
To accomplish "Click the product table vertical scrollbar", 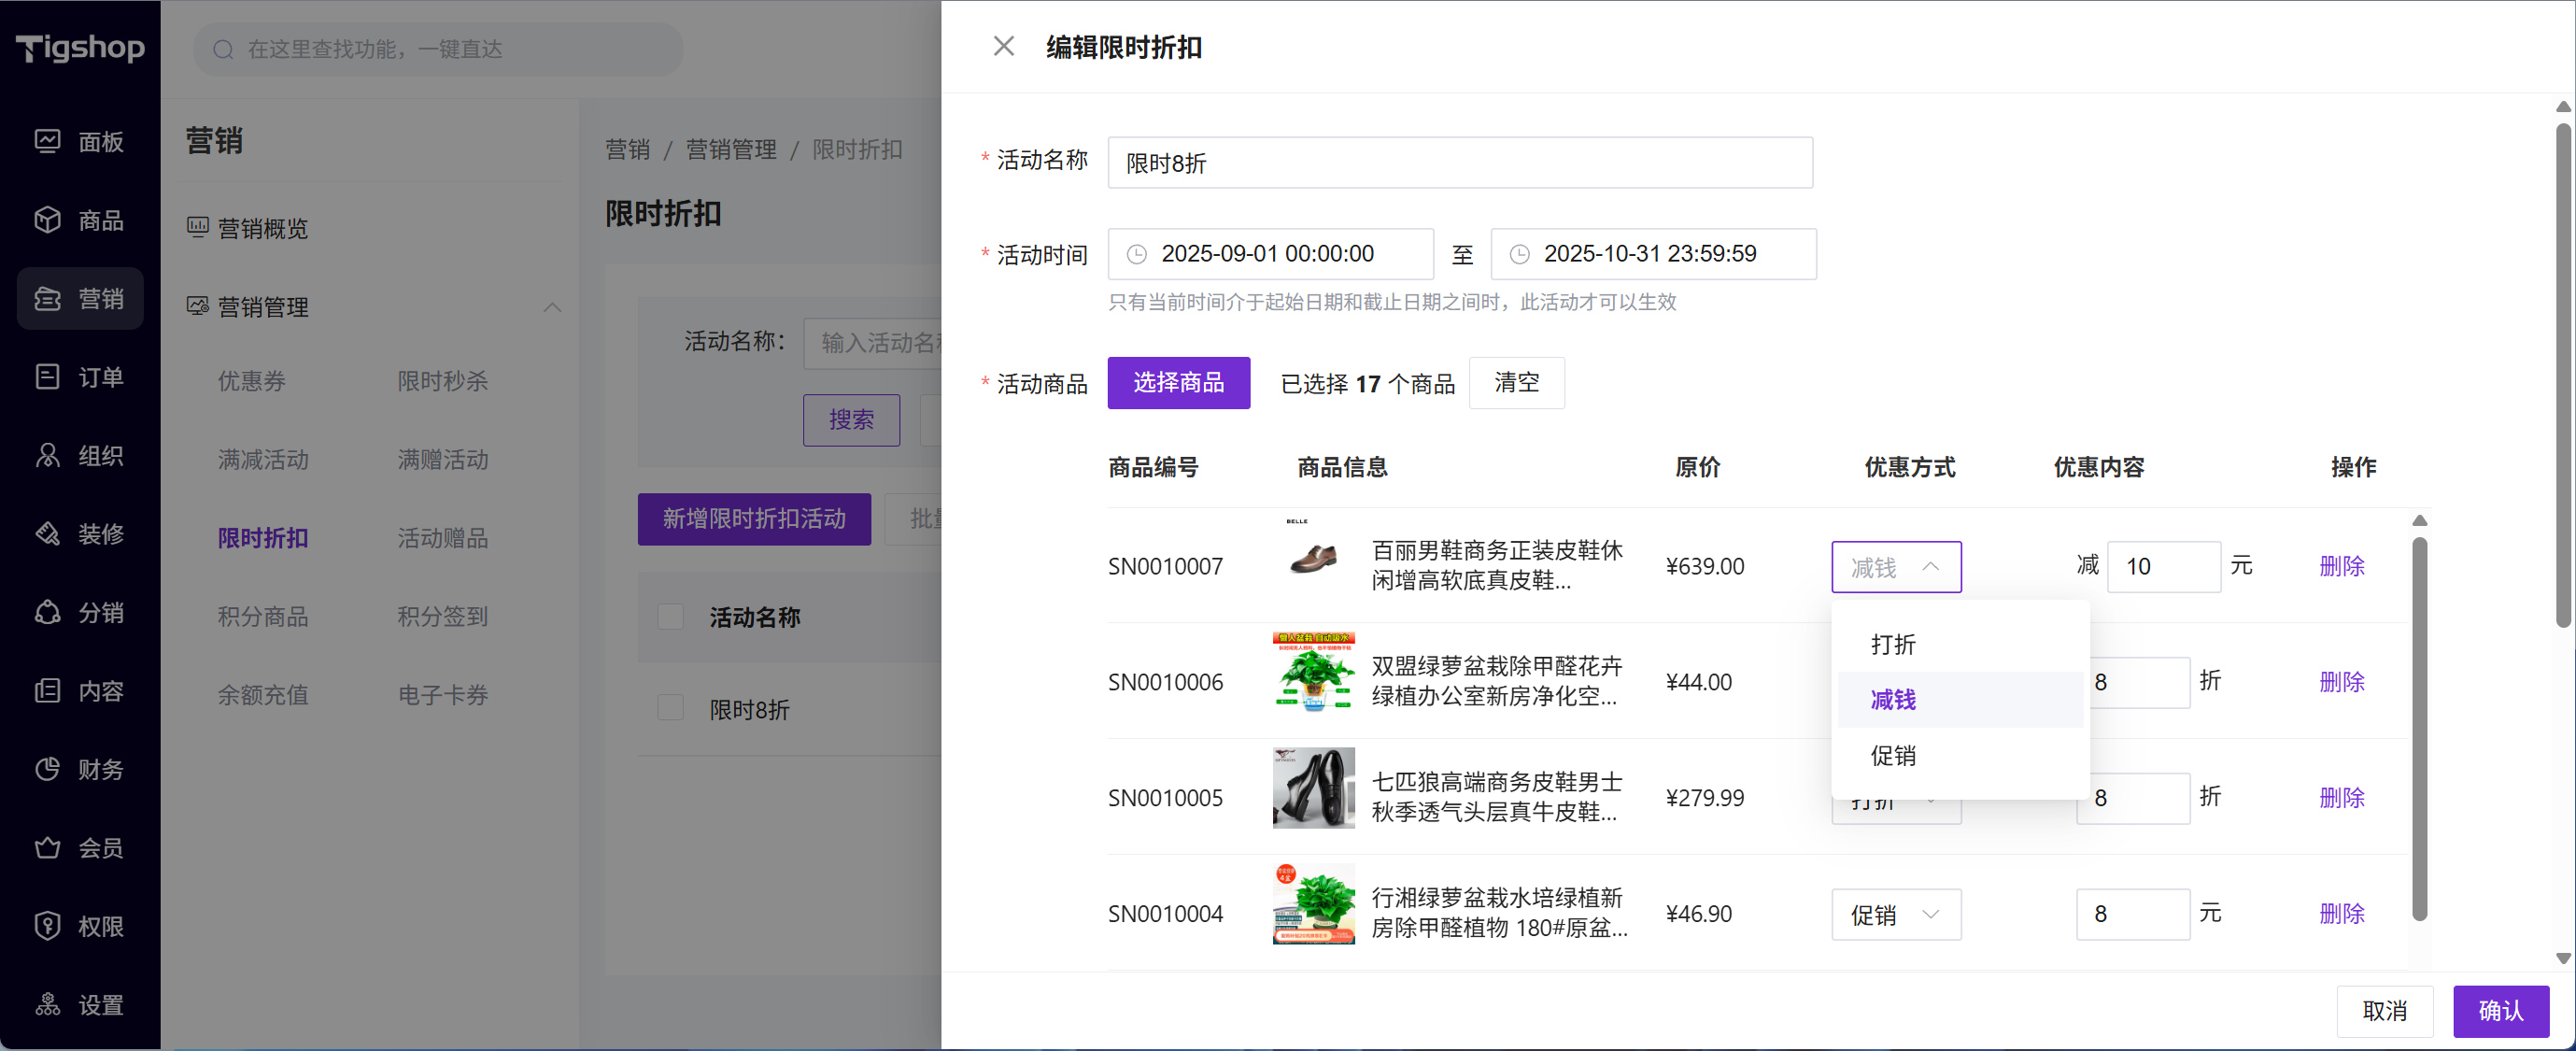I will click(2419, 730).
